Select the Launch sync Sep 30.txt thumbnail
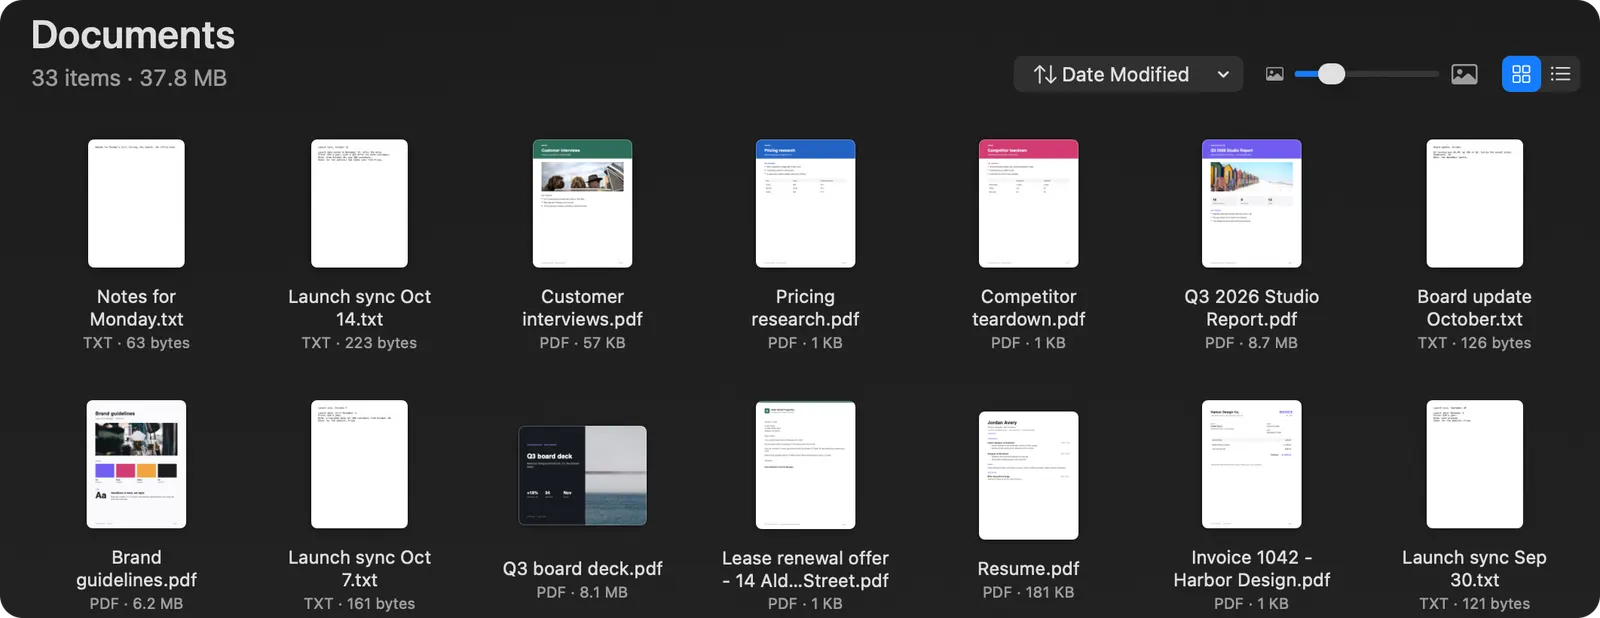The width and height of the screenshot is (1600, 618). [1474, 464]
